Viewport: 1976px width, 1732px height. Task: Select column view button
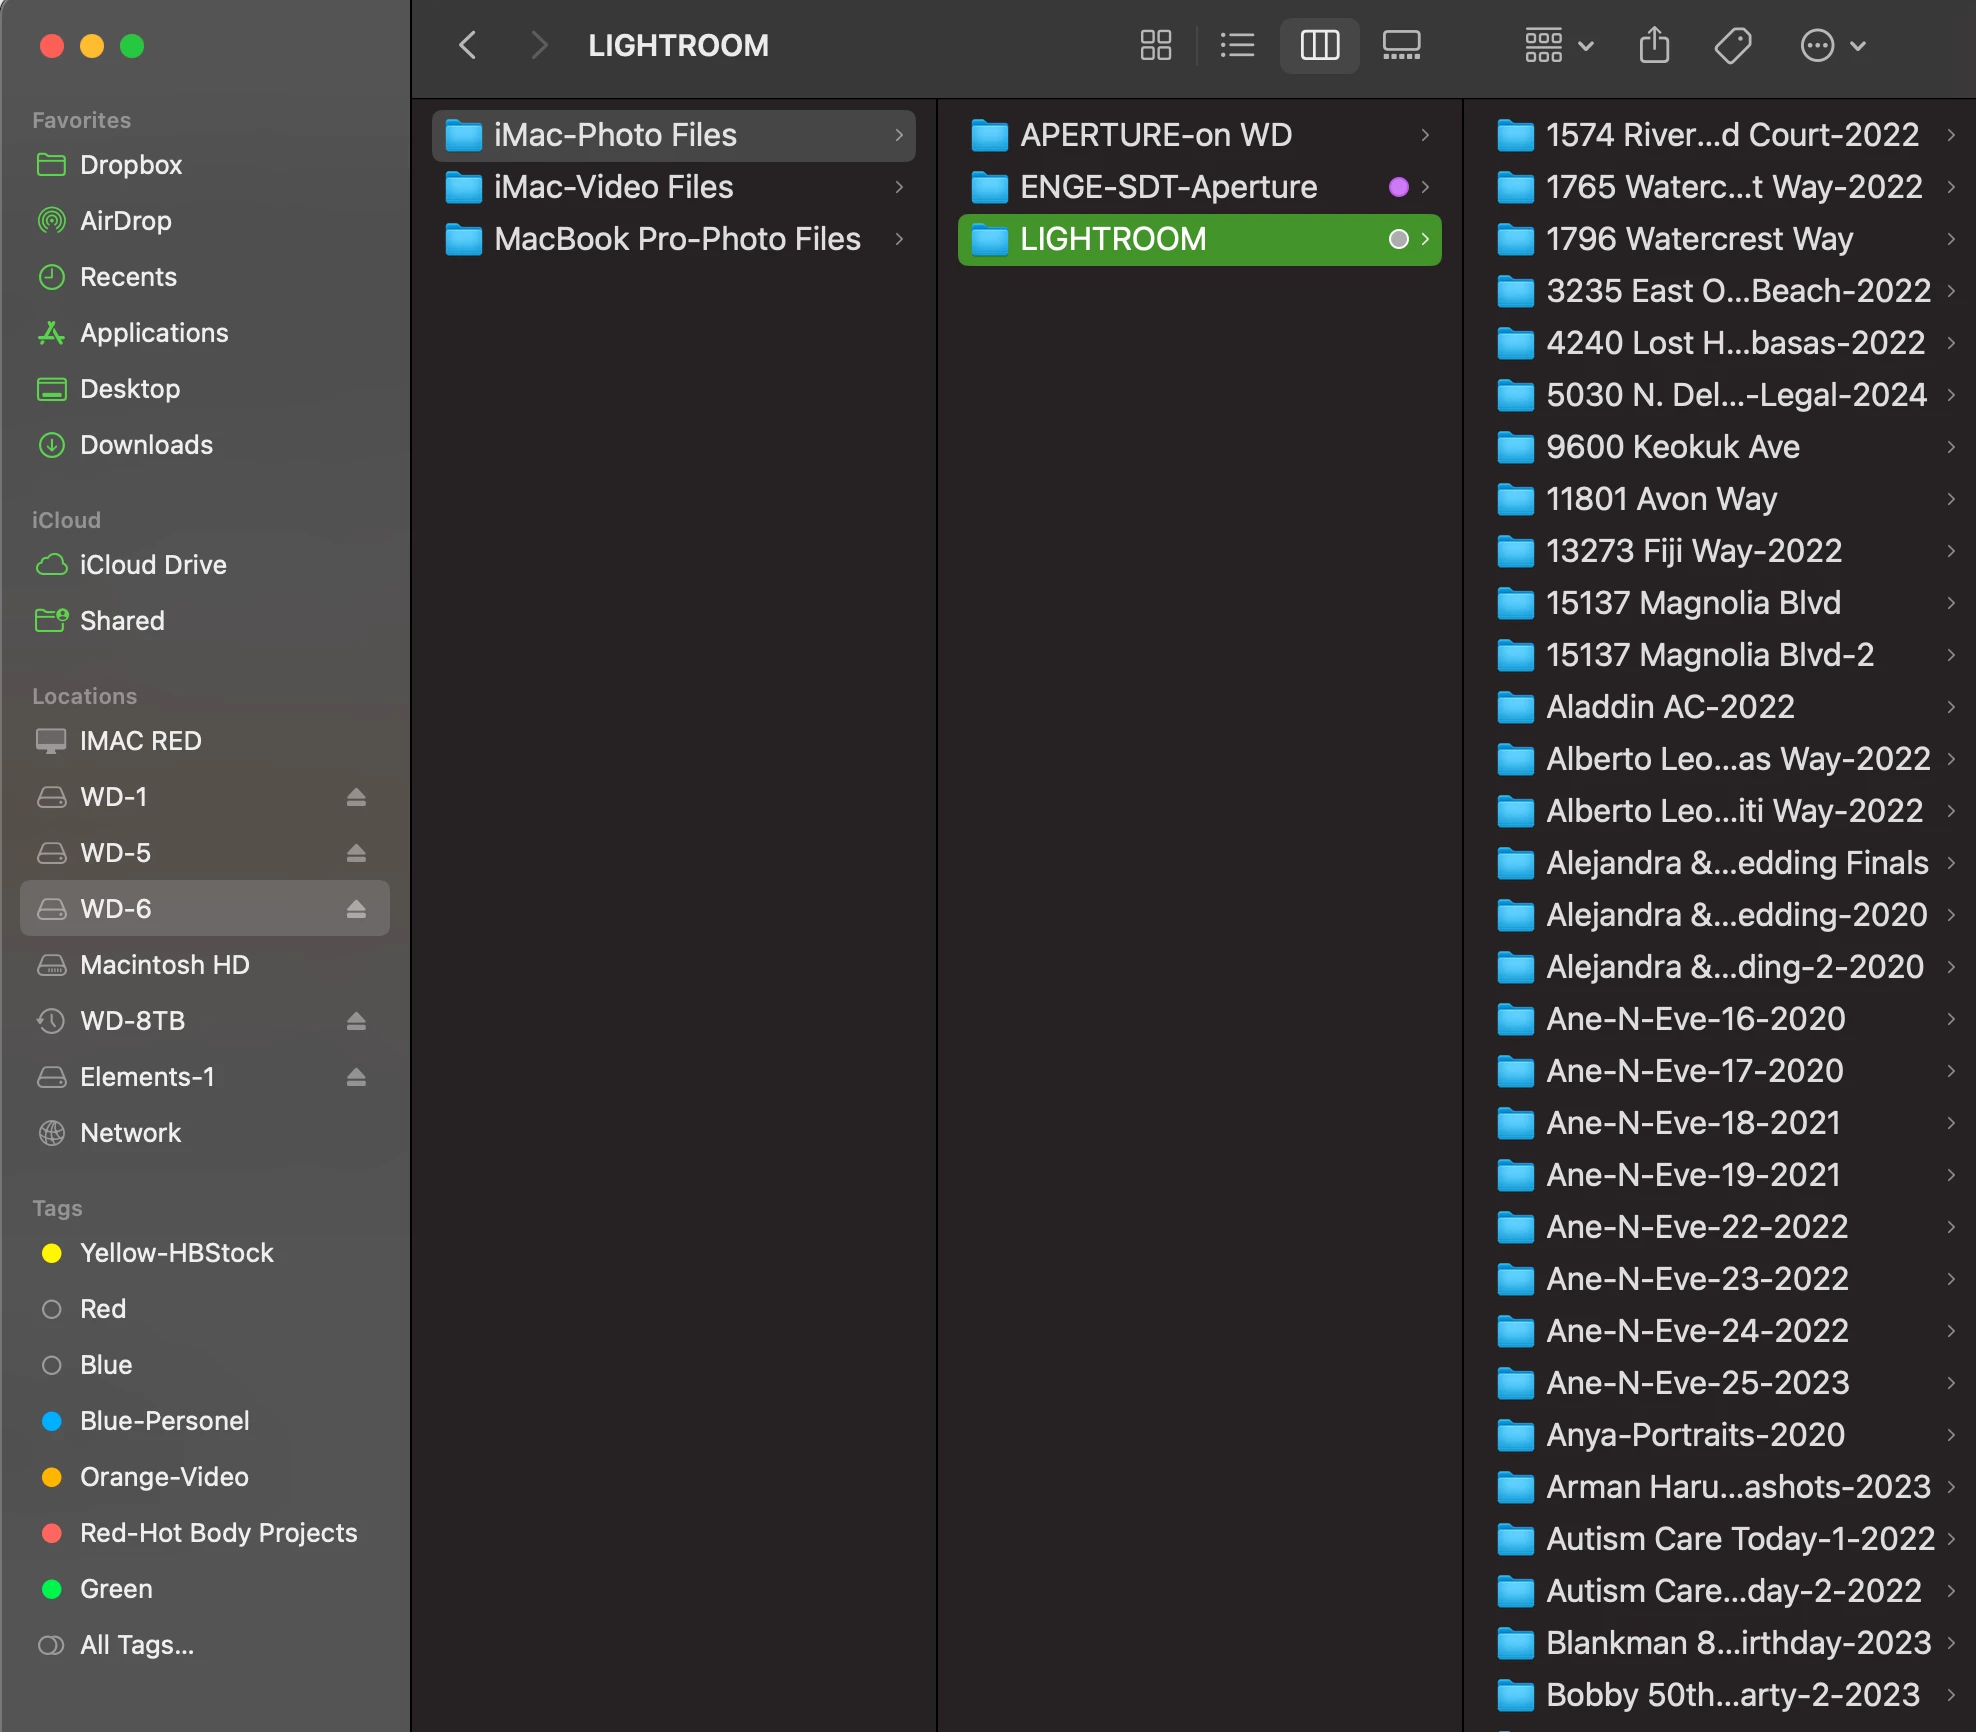pos(1319,45)
